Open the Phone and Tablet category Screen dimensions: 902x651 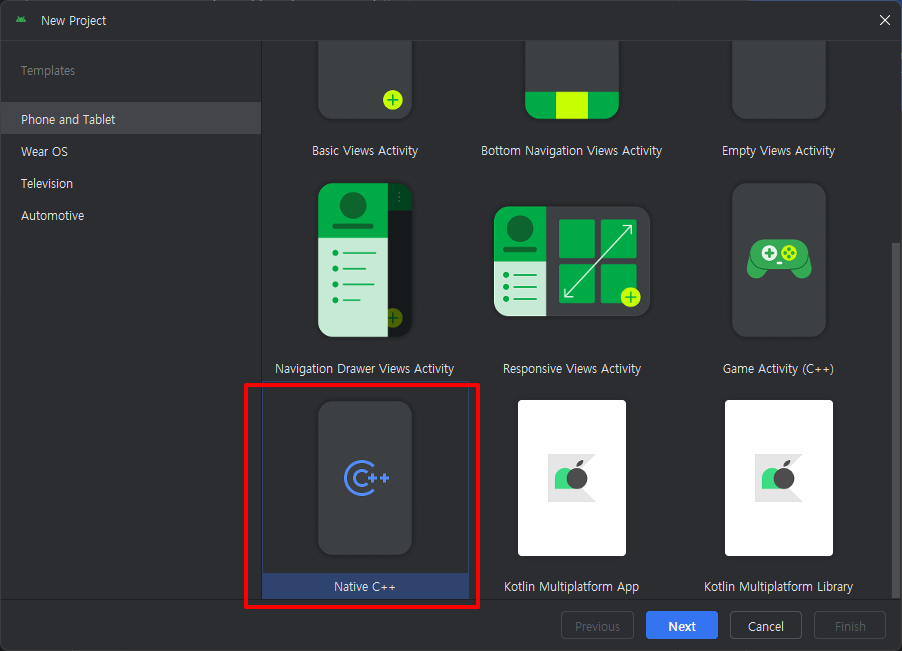click(x=131, y=118)
